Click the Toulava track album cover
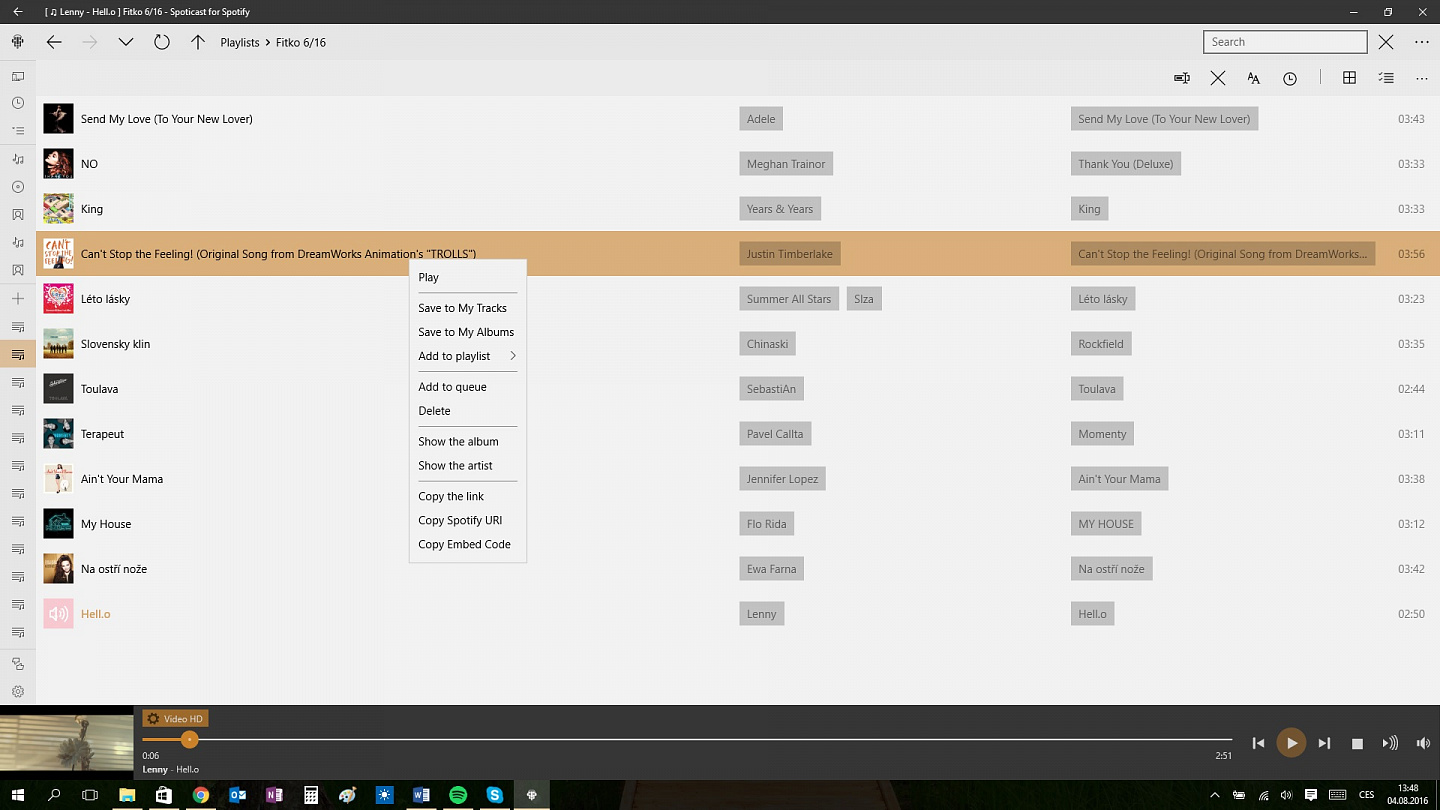This screenshot has height=810, width=1440. coord(58,389)
